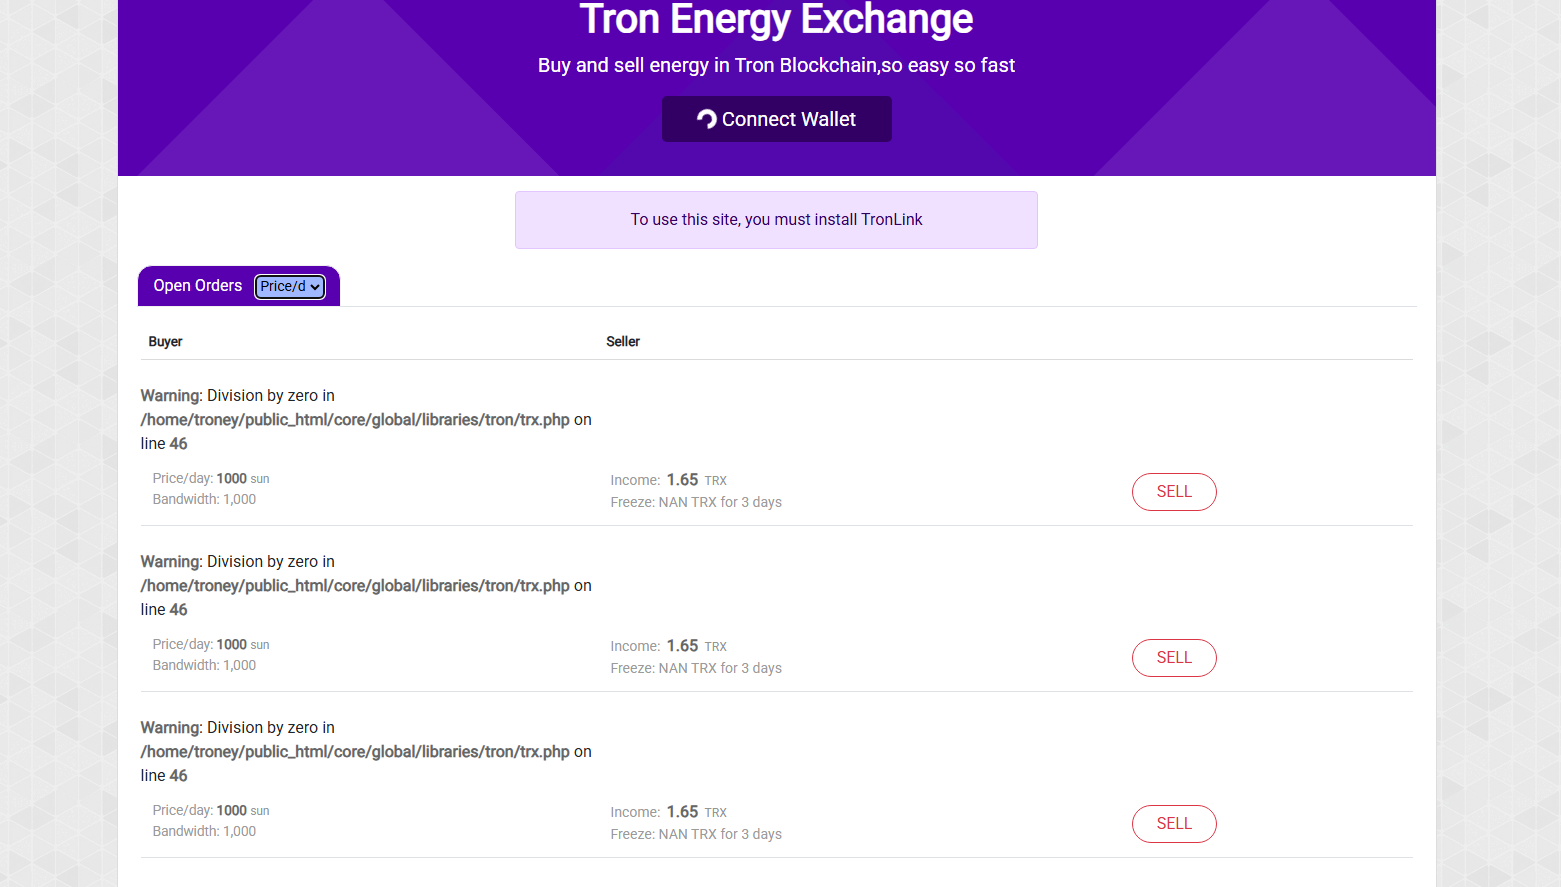
Task: Click SELL on the second order
Action: pyautogui.click(x=1174, y=658)
